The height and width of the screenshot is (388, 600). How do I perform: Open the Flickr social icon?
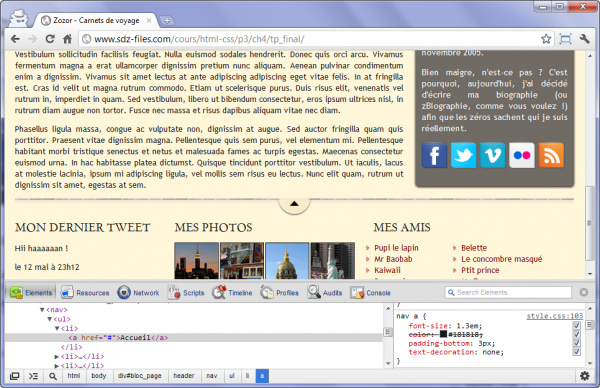(522, 155)
